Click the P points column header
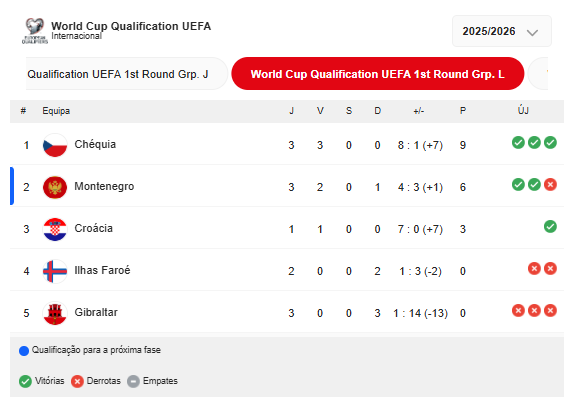578x409 pixels. [x=463, y=111]
